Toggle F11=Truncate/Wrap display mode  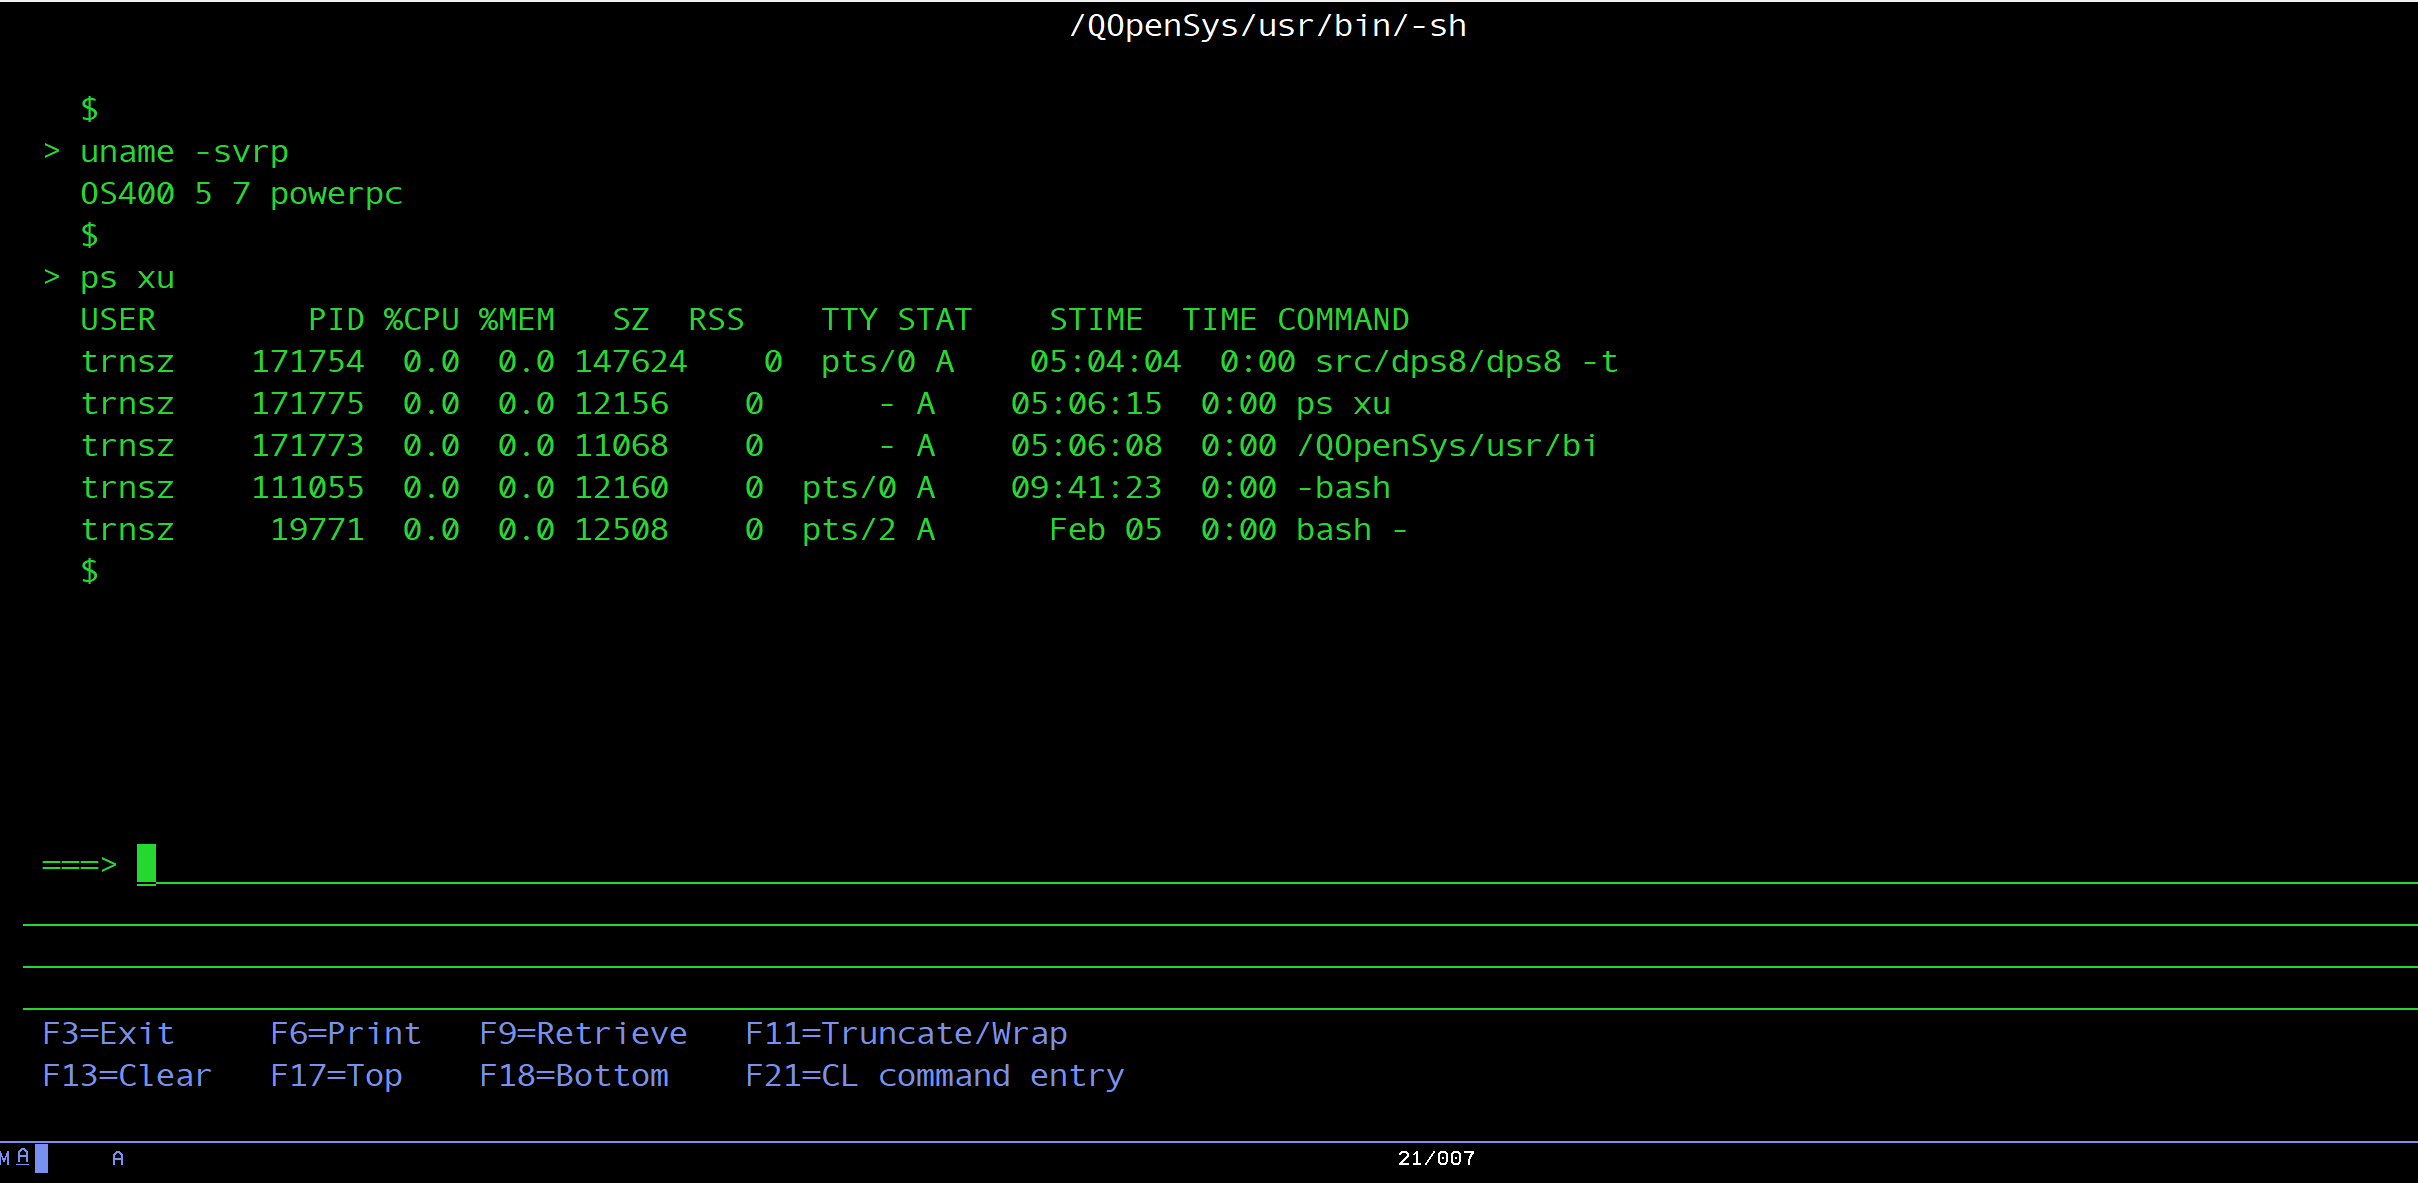pyautogui.click(x=906, y=1033)
